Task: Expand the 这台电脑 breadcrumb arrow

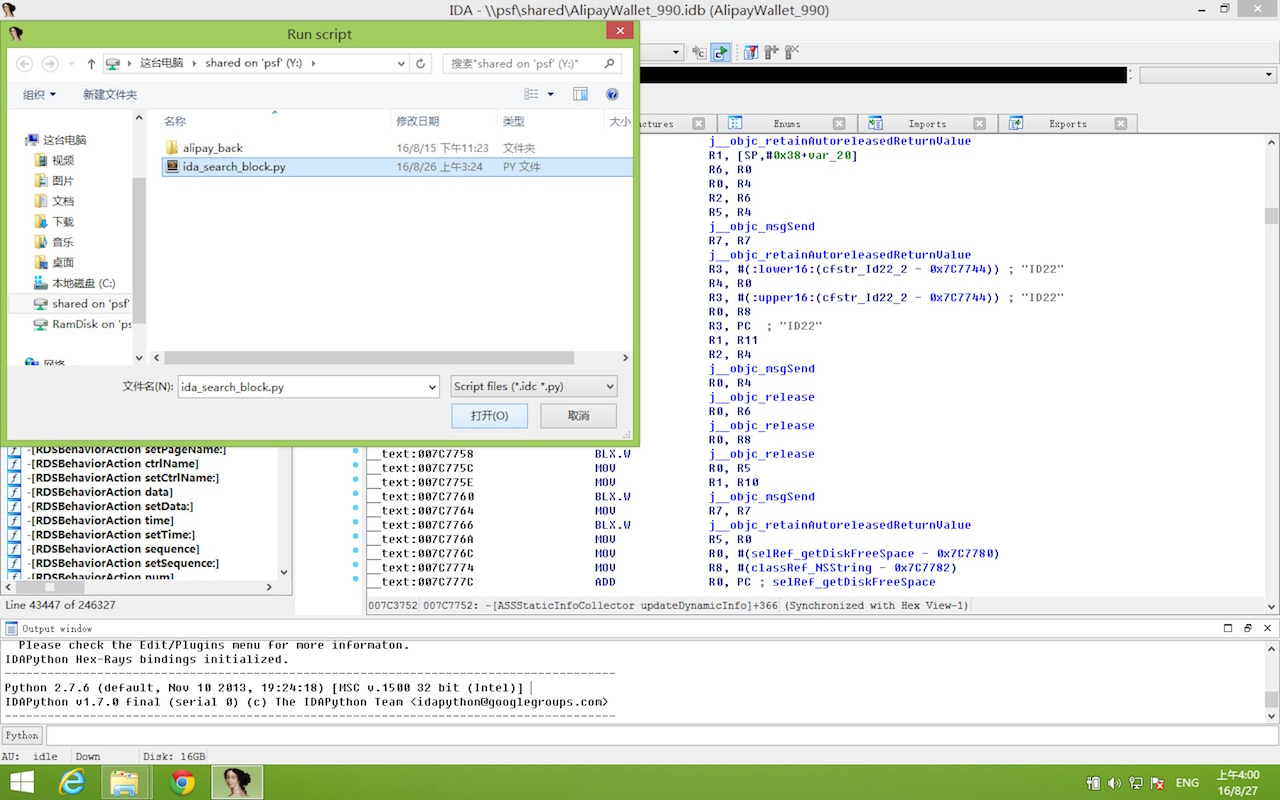Action: click(195, 63)
